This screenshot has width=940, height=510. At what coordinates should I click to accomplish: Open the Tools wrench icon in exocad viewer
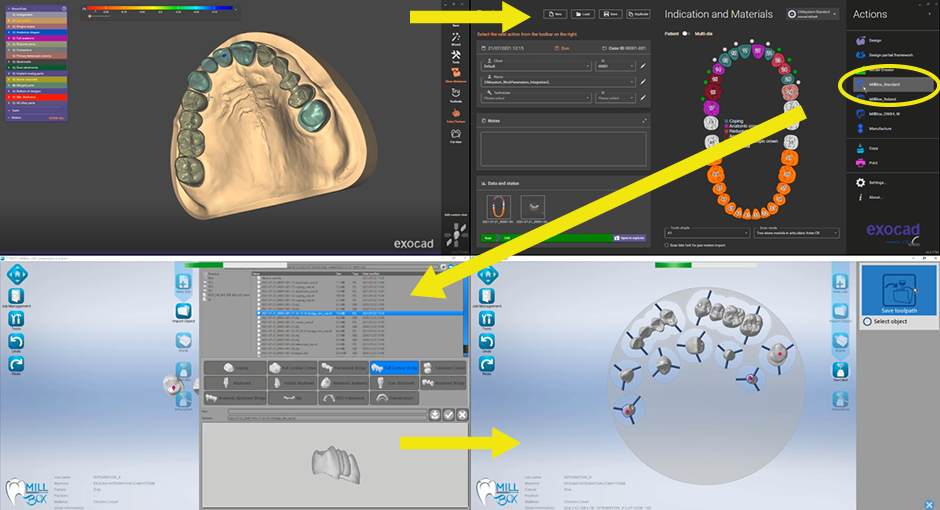tap(456, 56)
